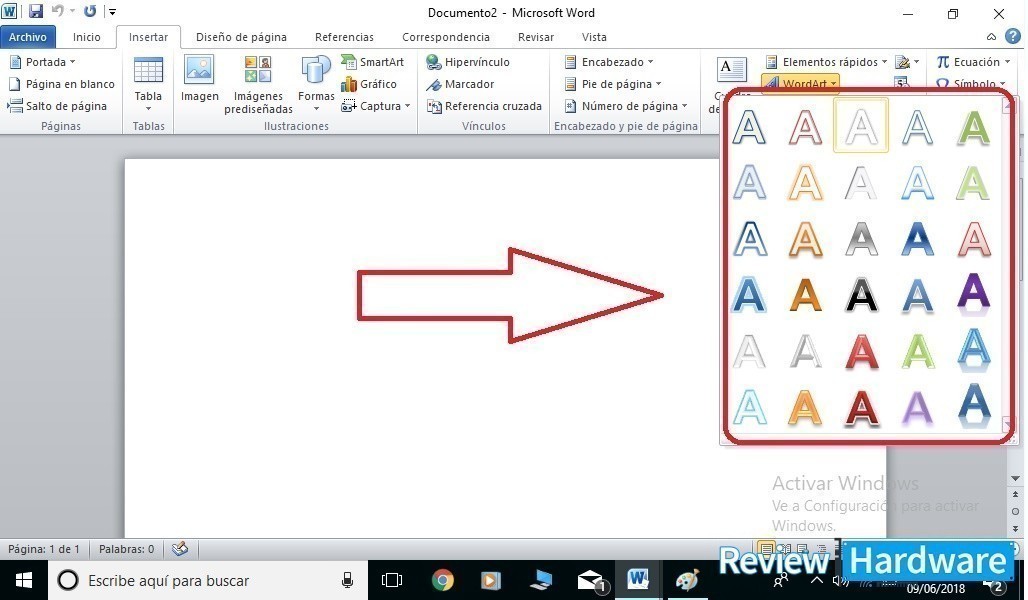The width and height of the screenshot is (1028, 600).
Task: Click the Redo icon in quick access toolbar
Action: coord(90,11)
